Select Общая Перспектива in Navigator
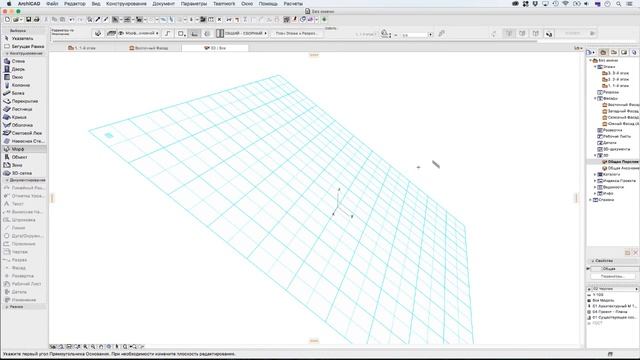Image resolution: width=640 pixels, height=360 pixels. (x=622, y=162)
